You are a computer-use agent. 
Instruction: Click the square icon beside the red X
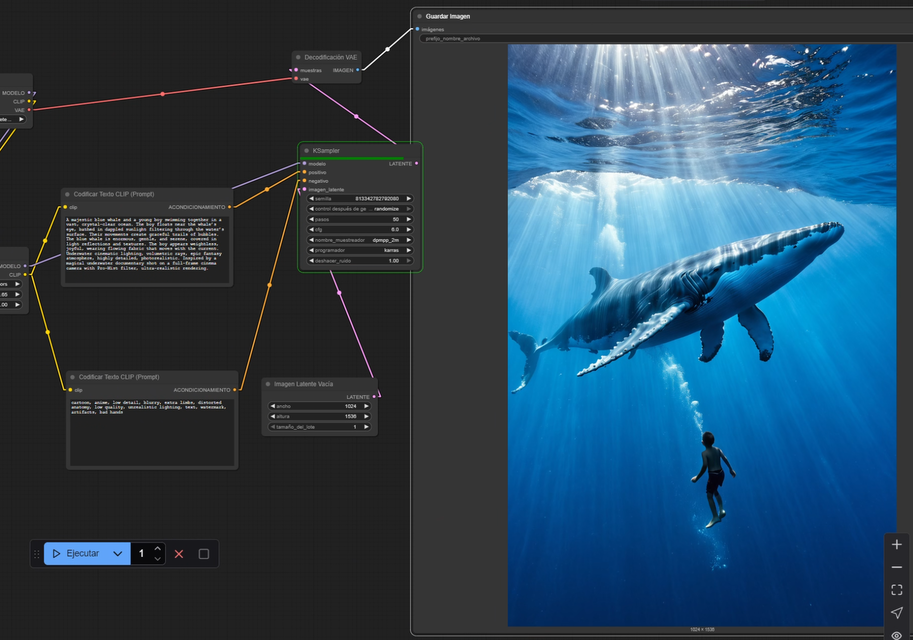[x=204, y=554]
